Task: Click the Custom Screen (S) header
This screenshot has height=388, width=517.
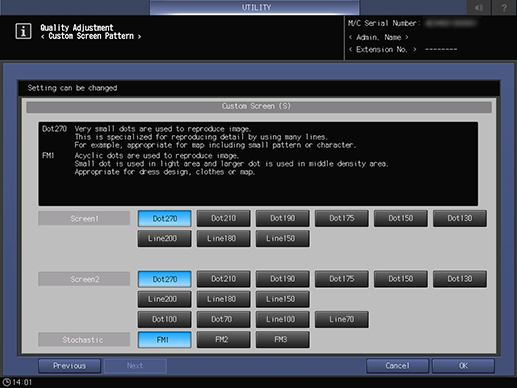Action: pos(259,106)
